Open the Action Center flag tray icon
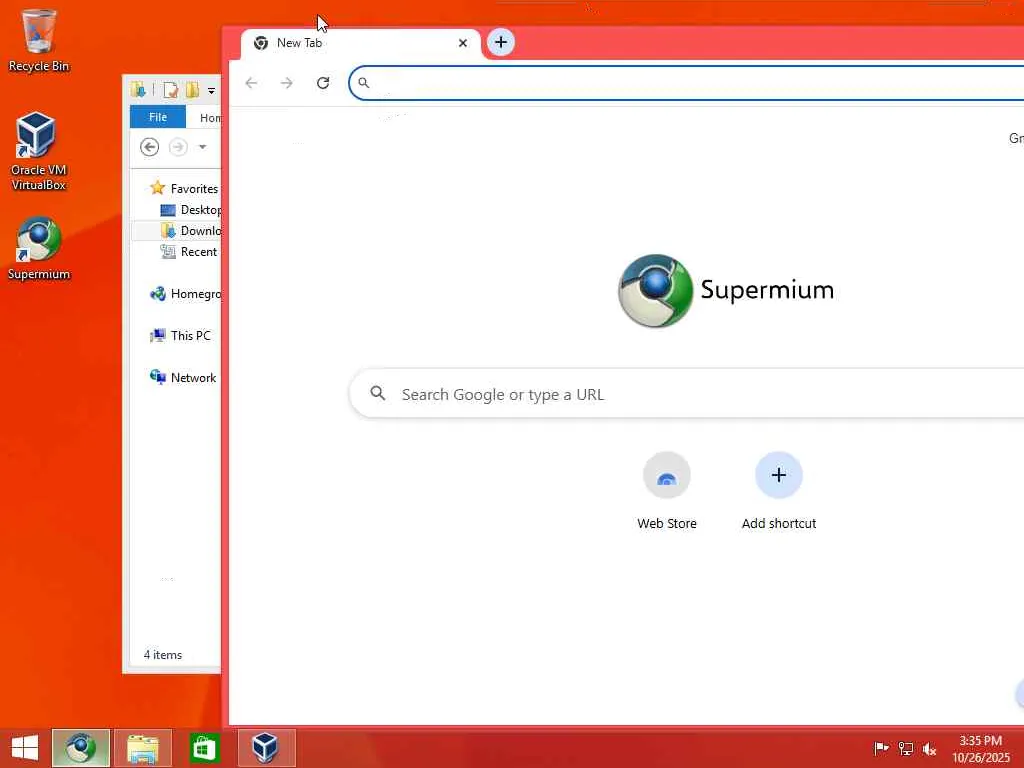Viewport: 1024px width, 768px height. pos(881,748)
